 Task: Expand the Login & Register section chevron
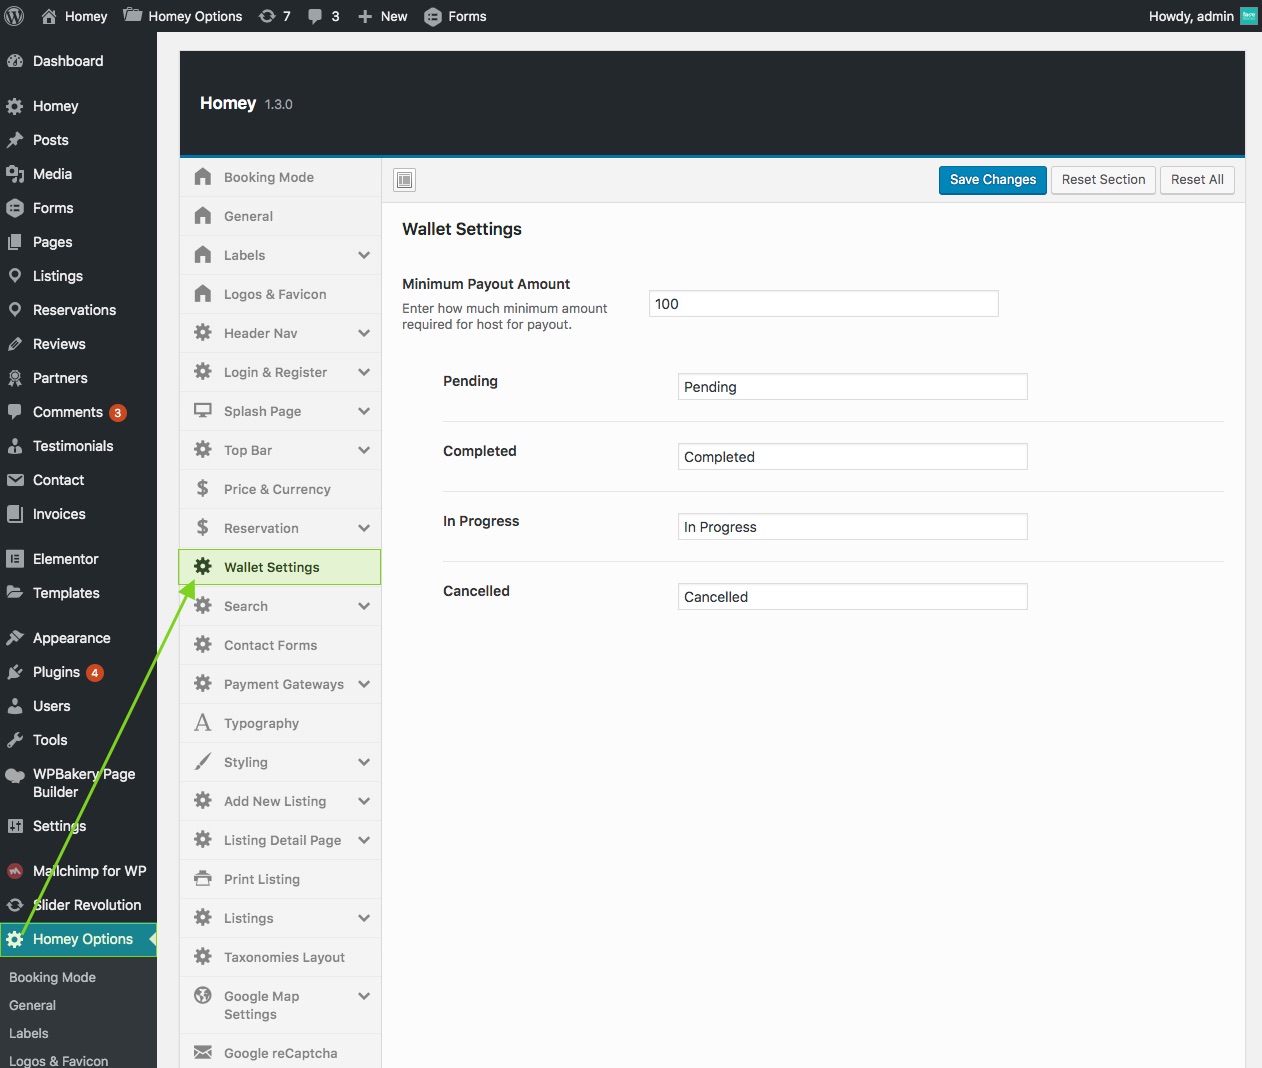pos(364,372)
